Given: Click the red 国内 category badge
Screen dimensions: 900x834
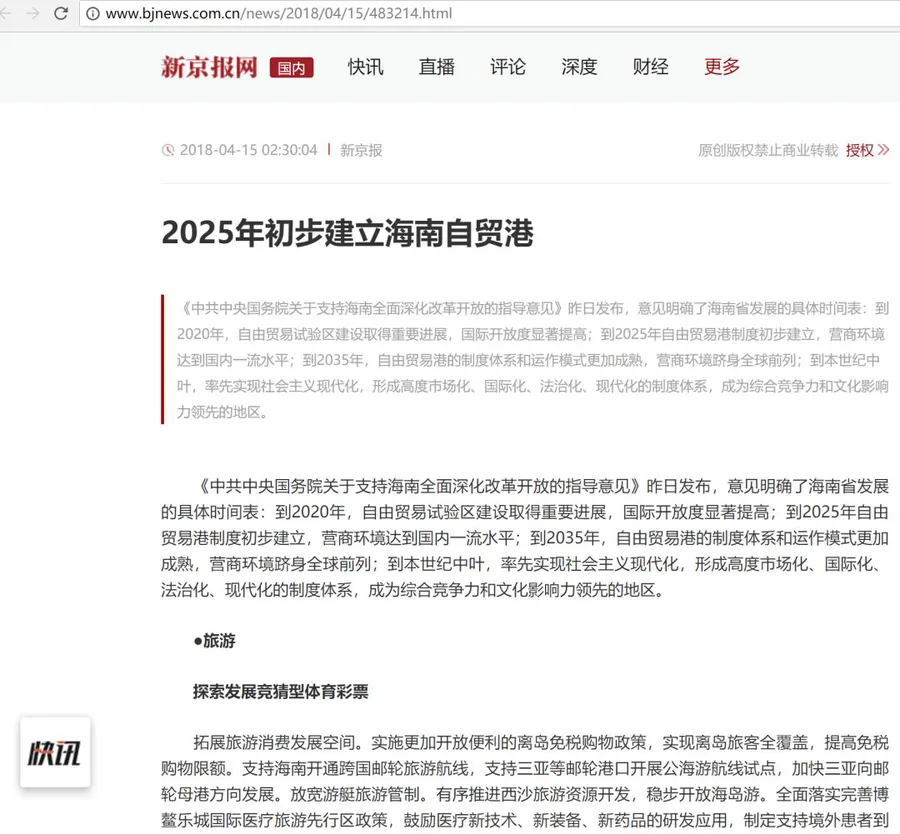Looking at the screenshot, I should tap(292, 68).
